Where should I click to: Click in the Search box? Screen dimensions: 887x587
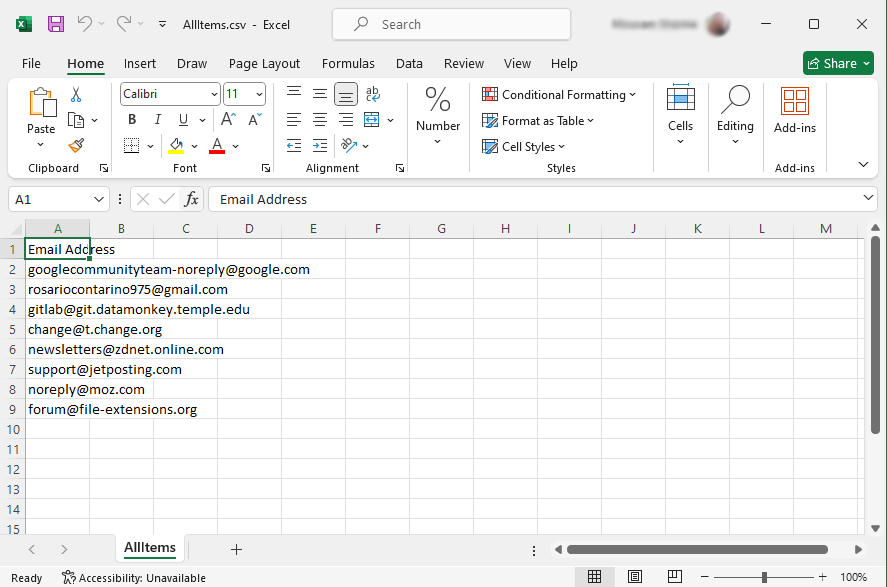[451, 24]
